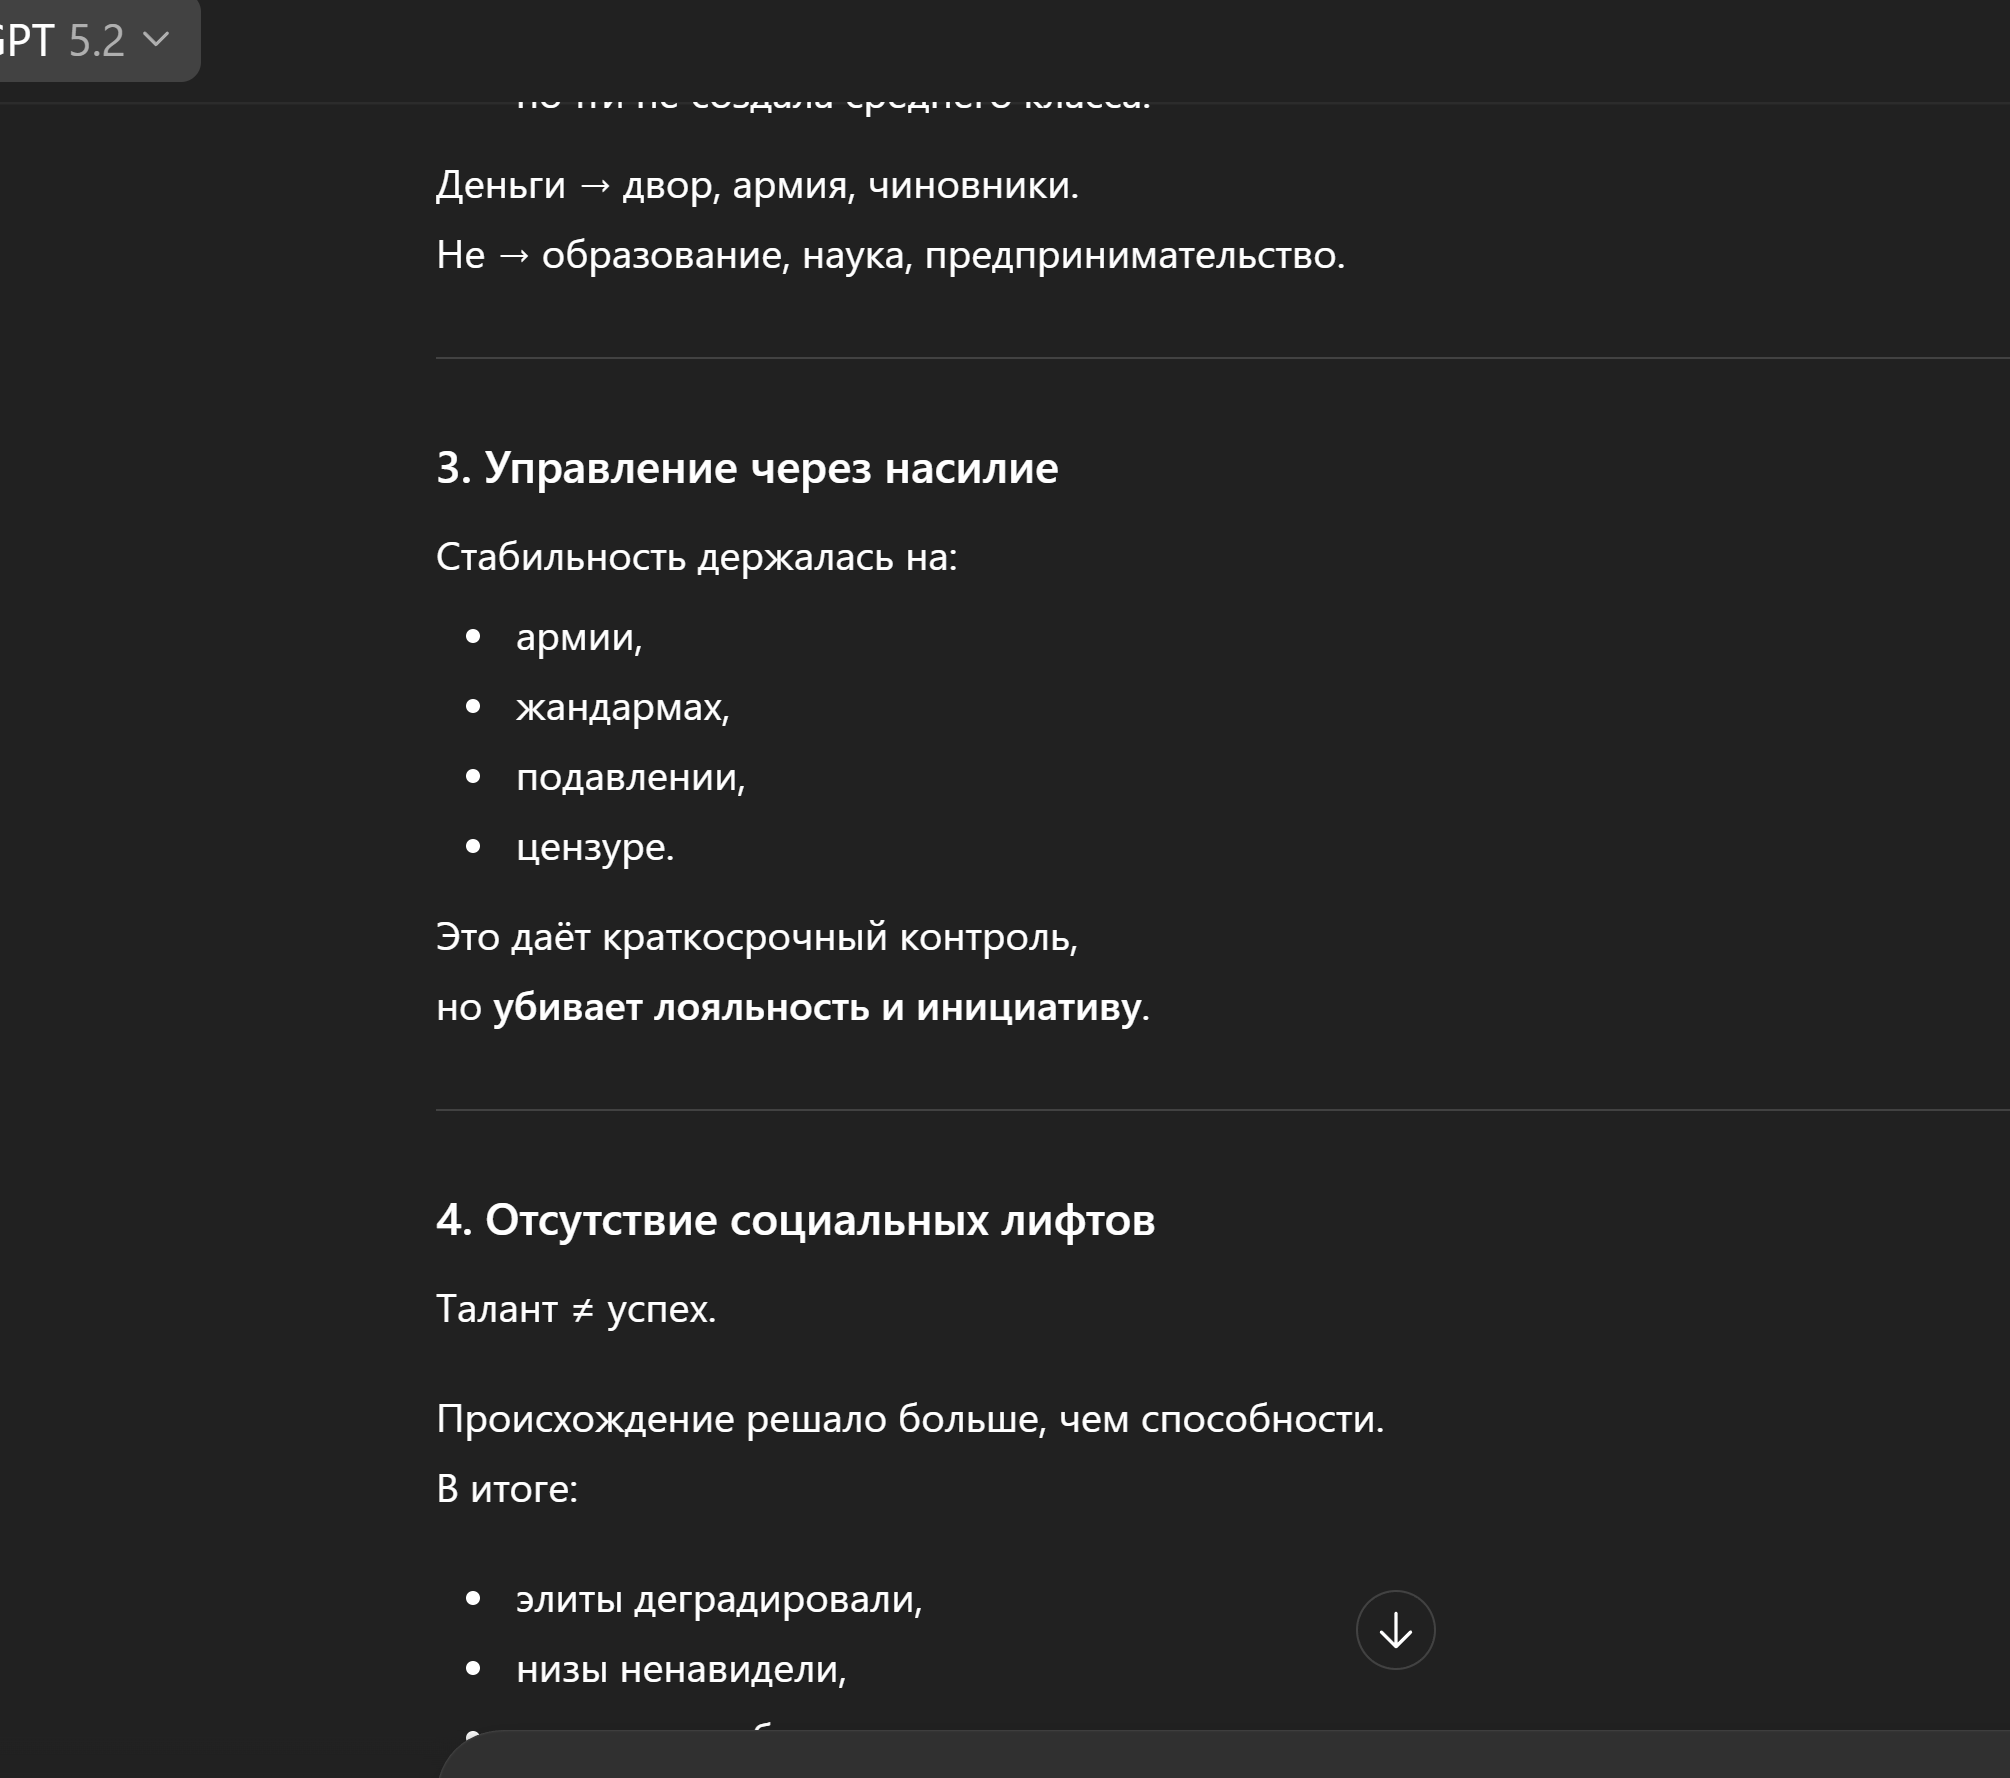Click heading '4. Отсутствие социальных лифтов'
The height and width of the screenshot is (1778, 2010).
(x=795, y=1220)
